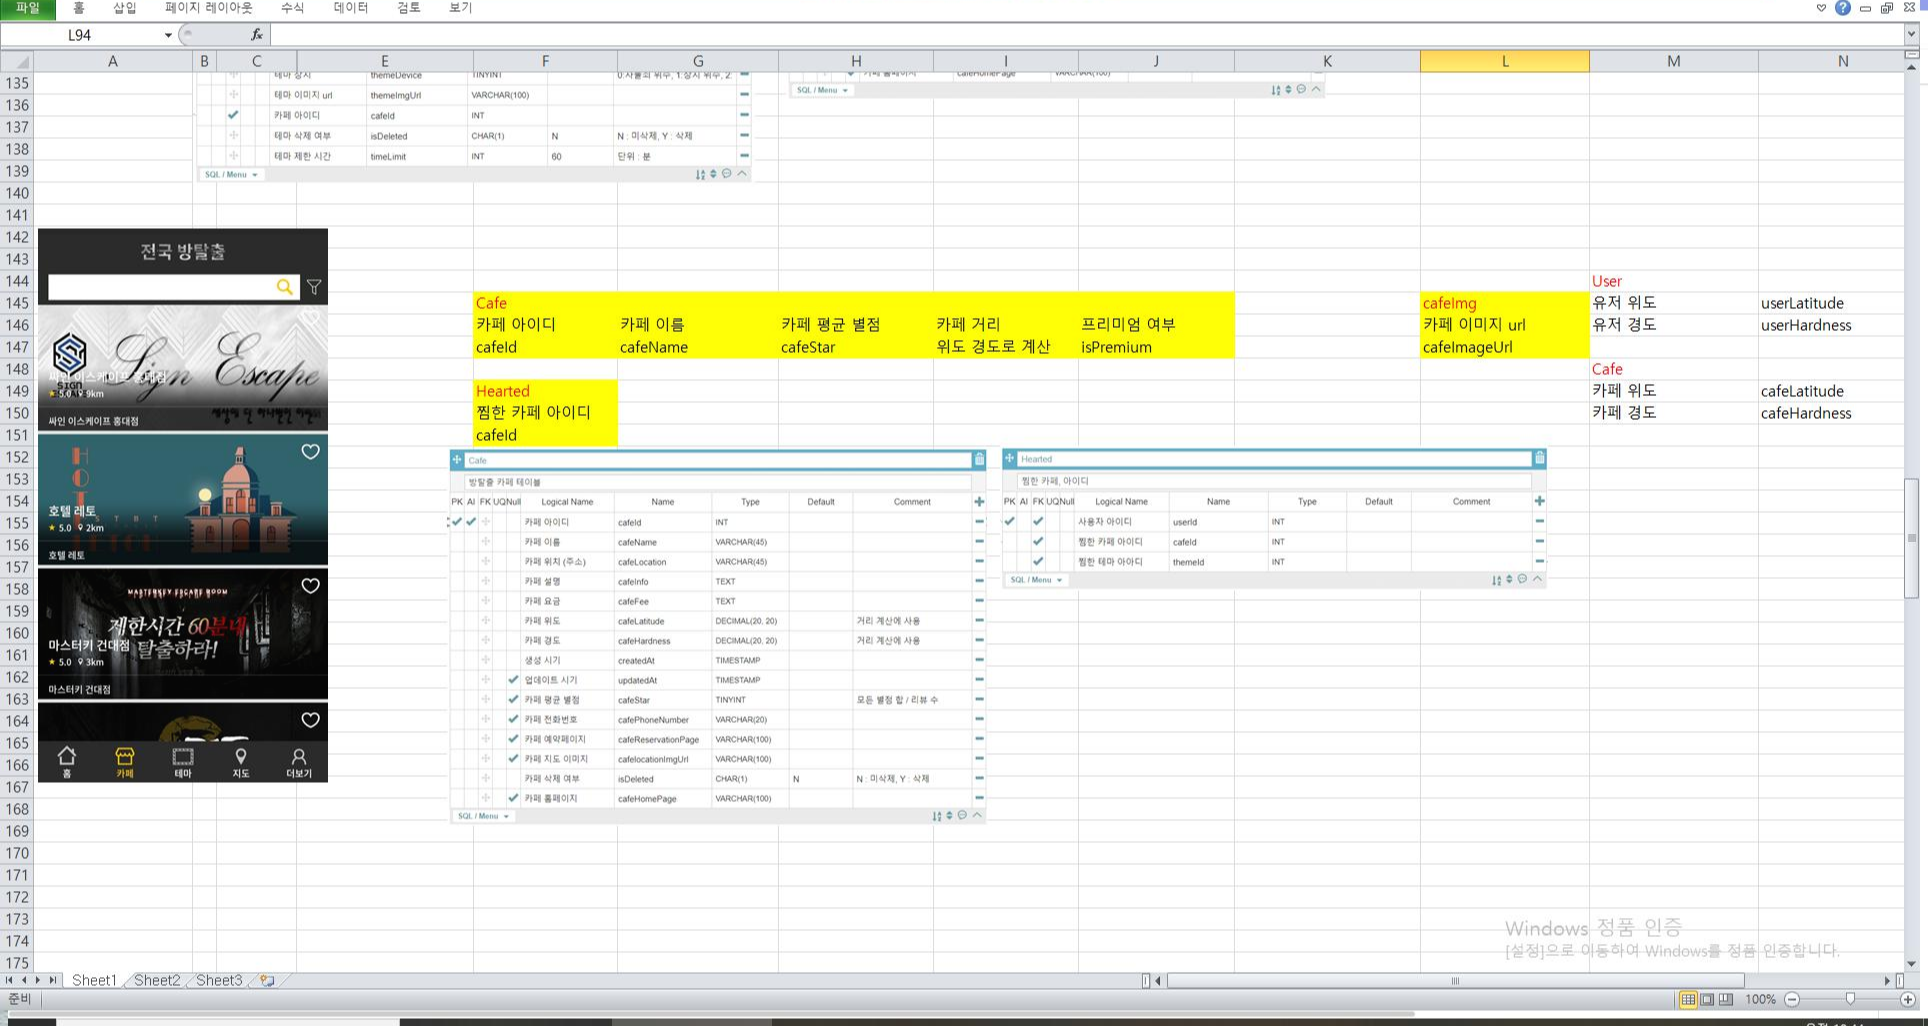Click into the formula bar input

(1085, 34)
